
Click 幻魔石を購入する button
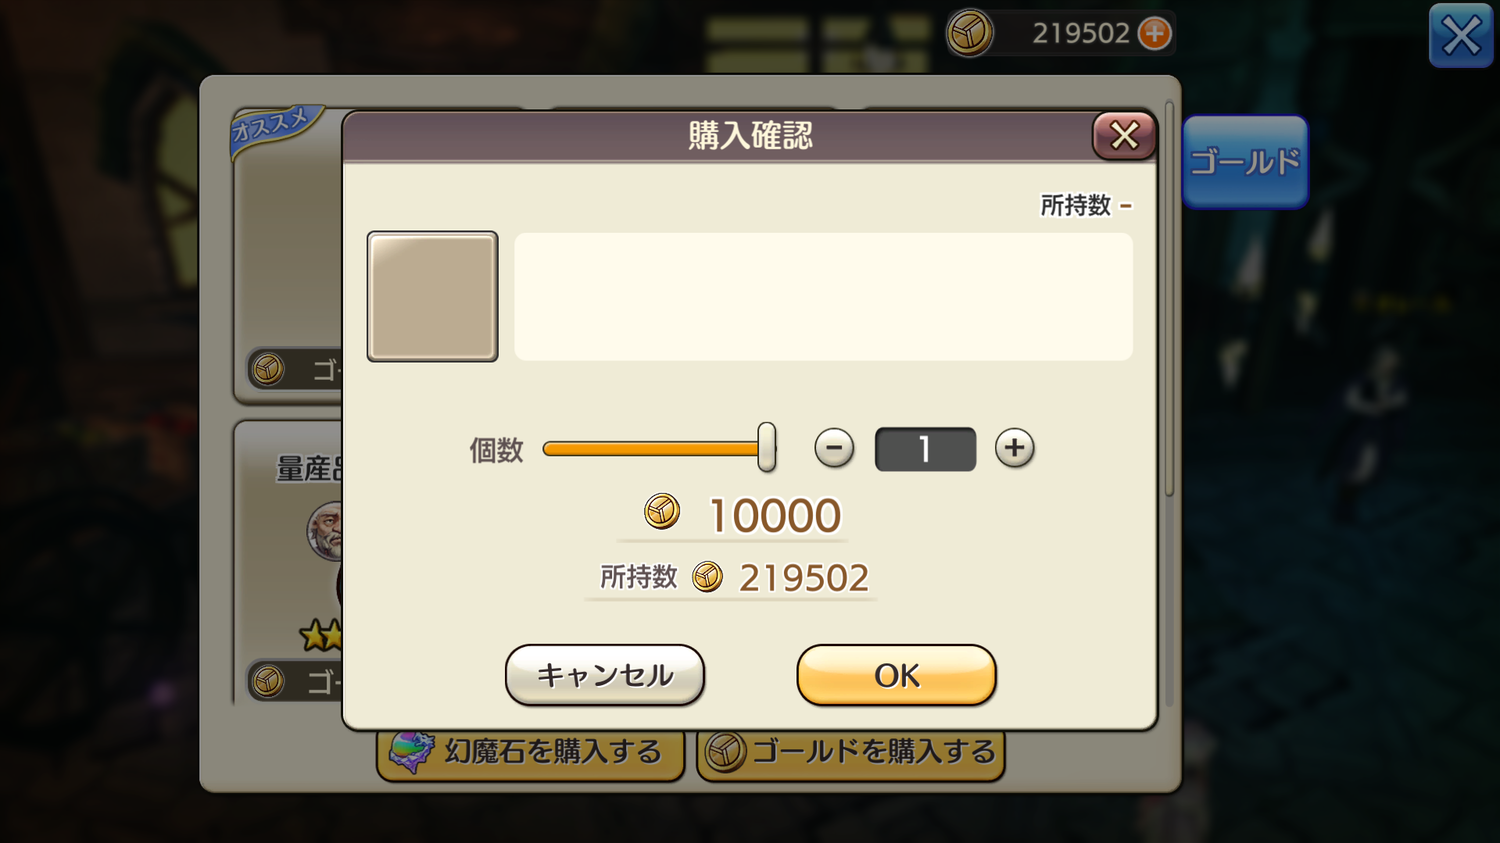531,752
